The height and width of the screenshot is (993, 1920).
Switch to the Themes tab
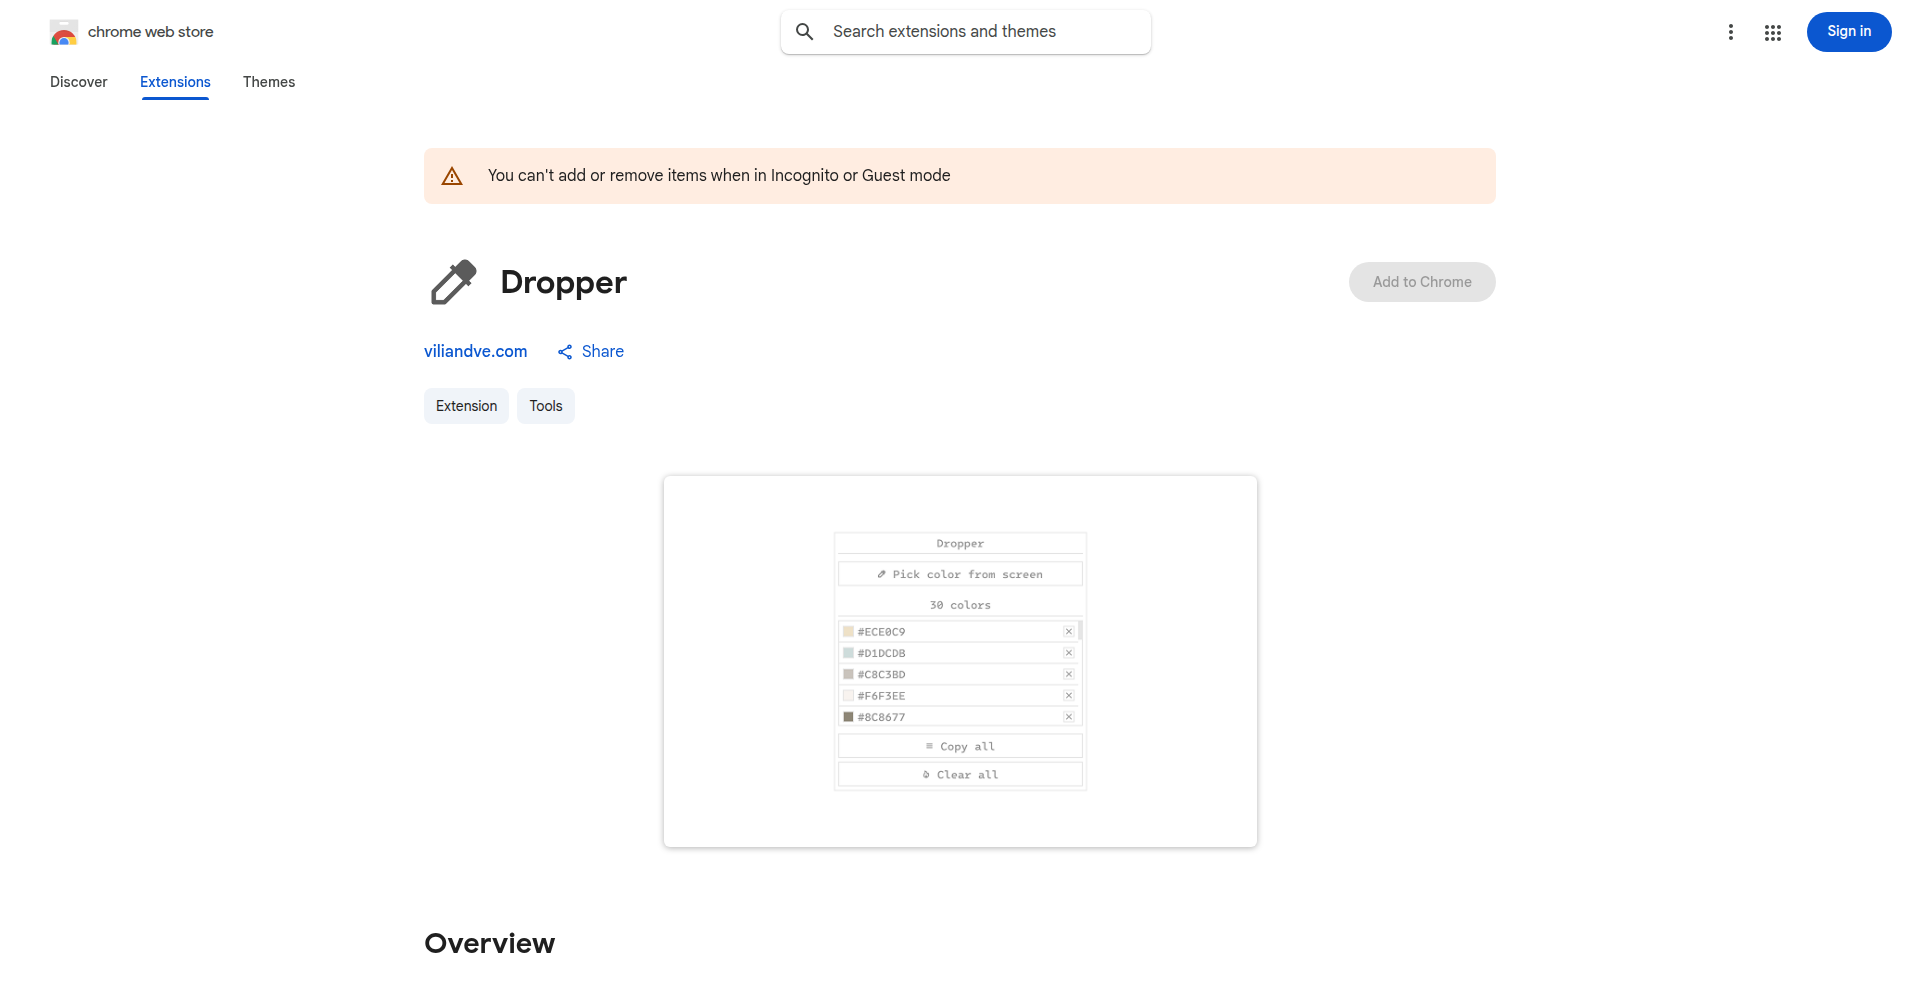pos(268,82)
